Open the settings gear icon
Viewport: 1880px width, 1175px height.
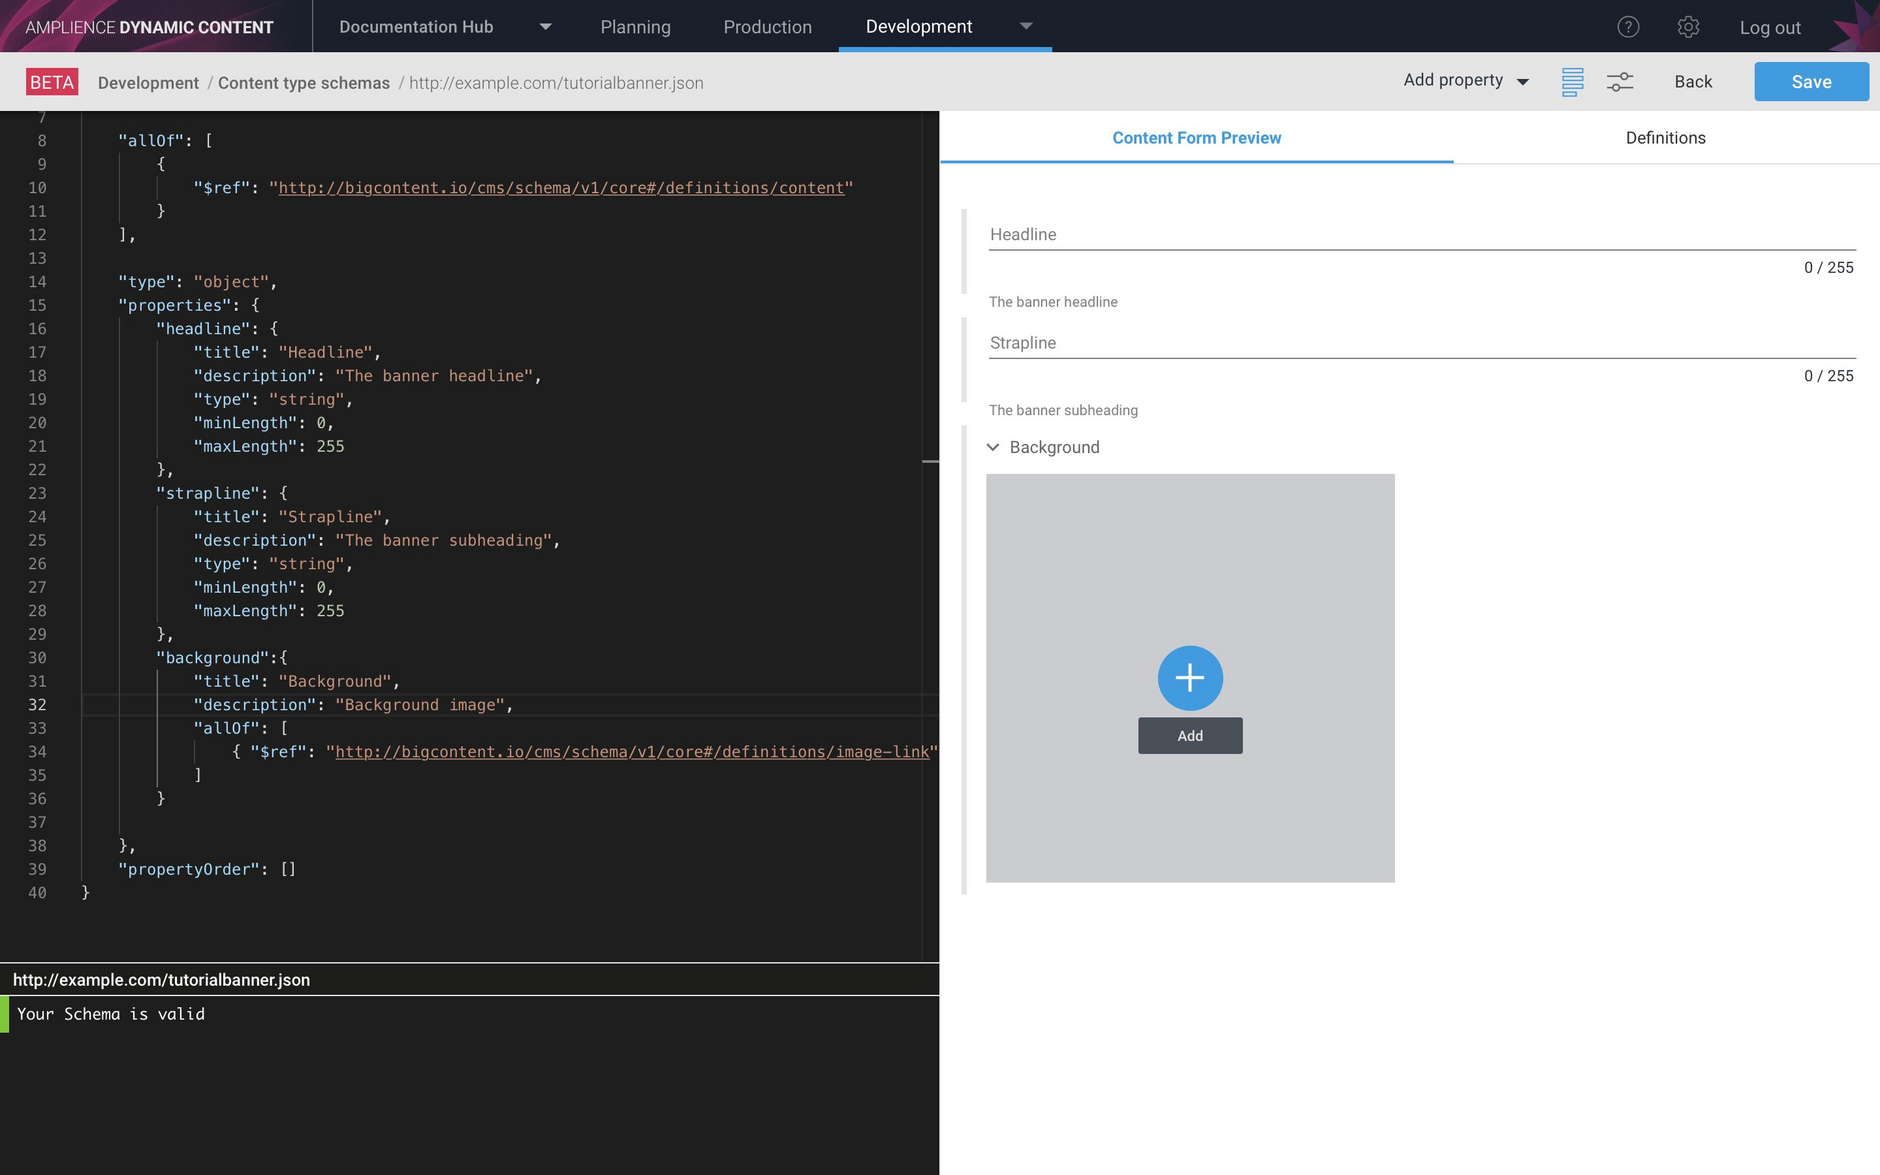pos(1688,27)
